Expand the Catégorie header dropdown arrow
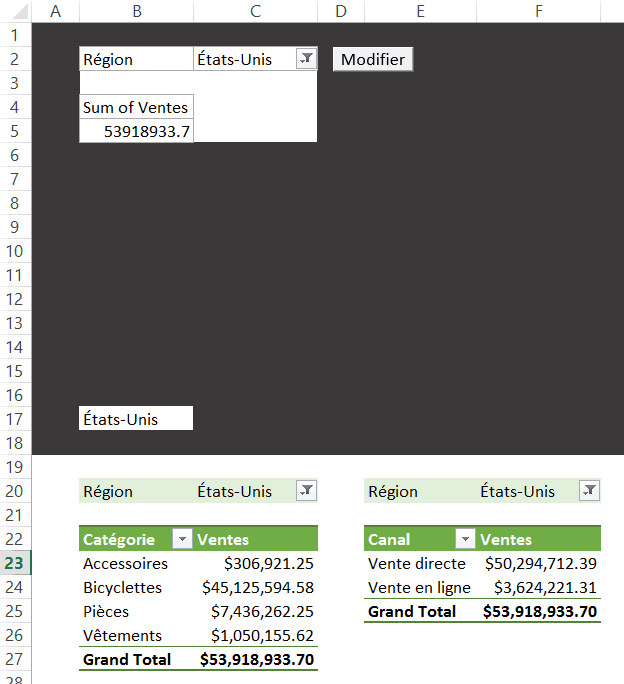The image size is (624, 684). coord(182,539)
